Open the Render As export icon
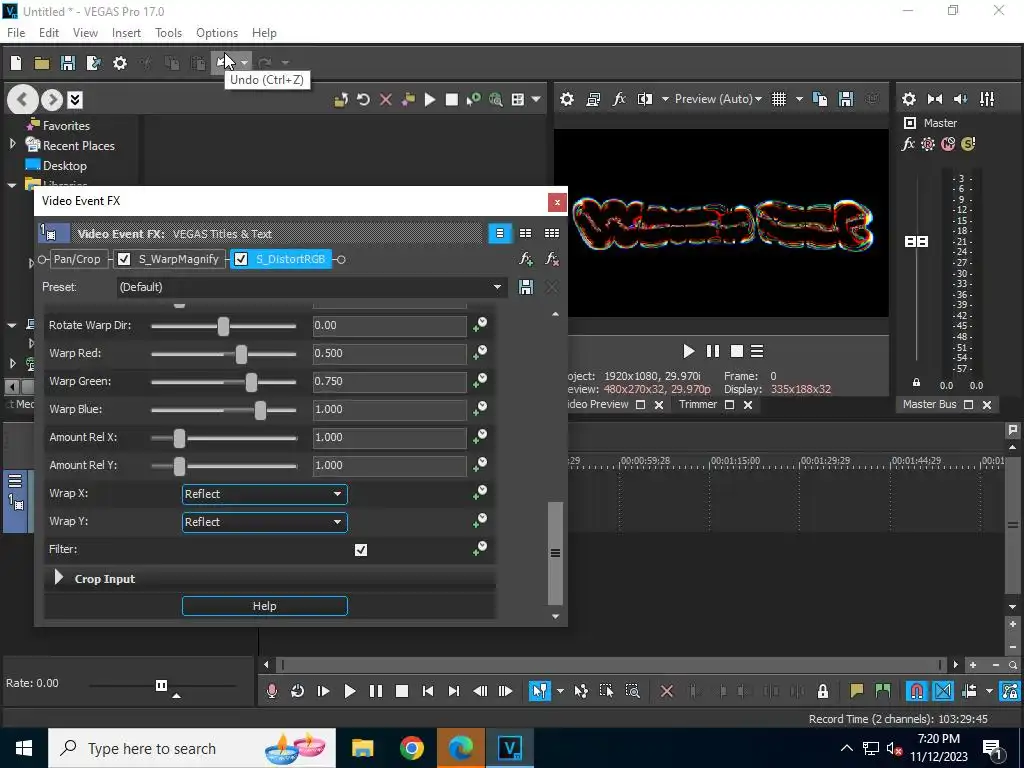 94,63
